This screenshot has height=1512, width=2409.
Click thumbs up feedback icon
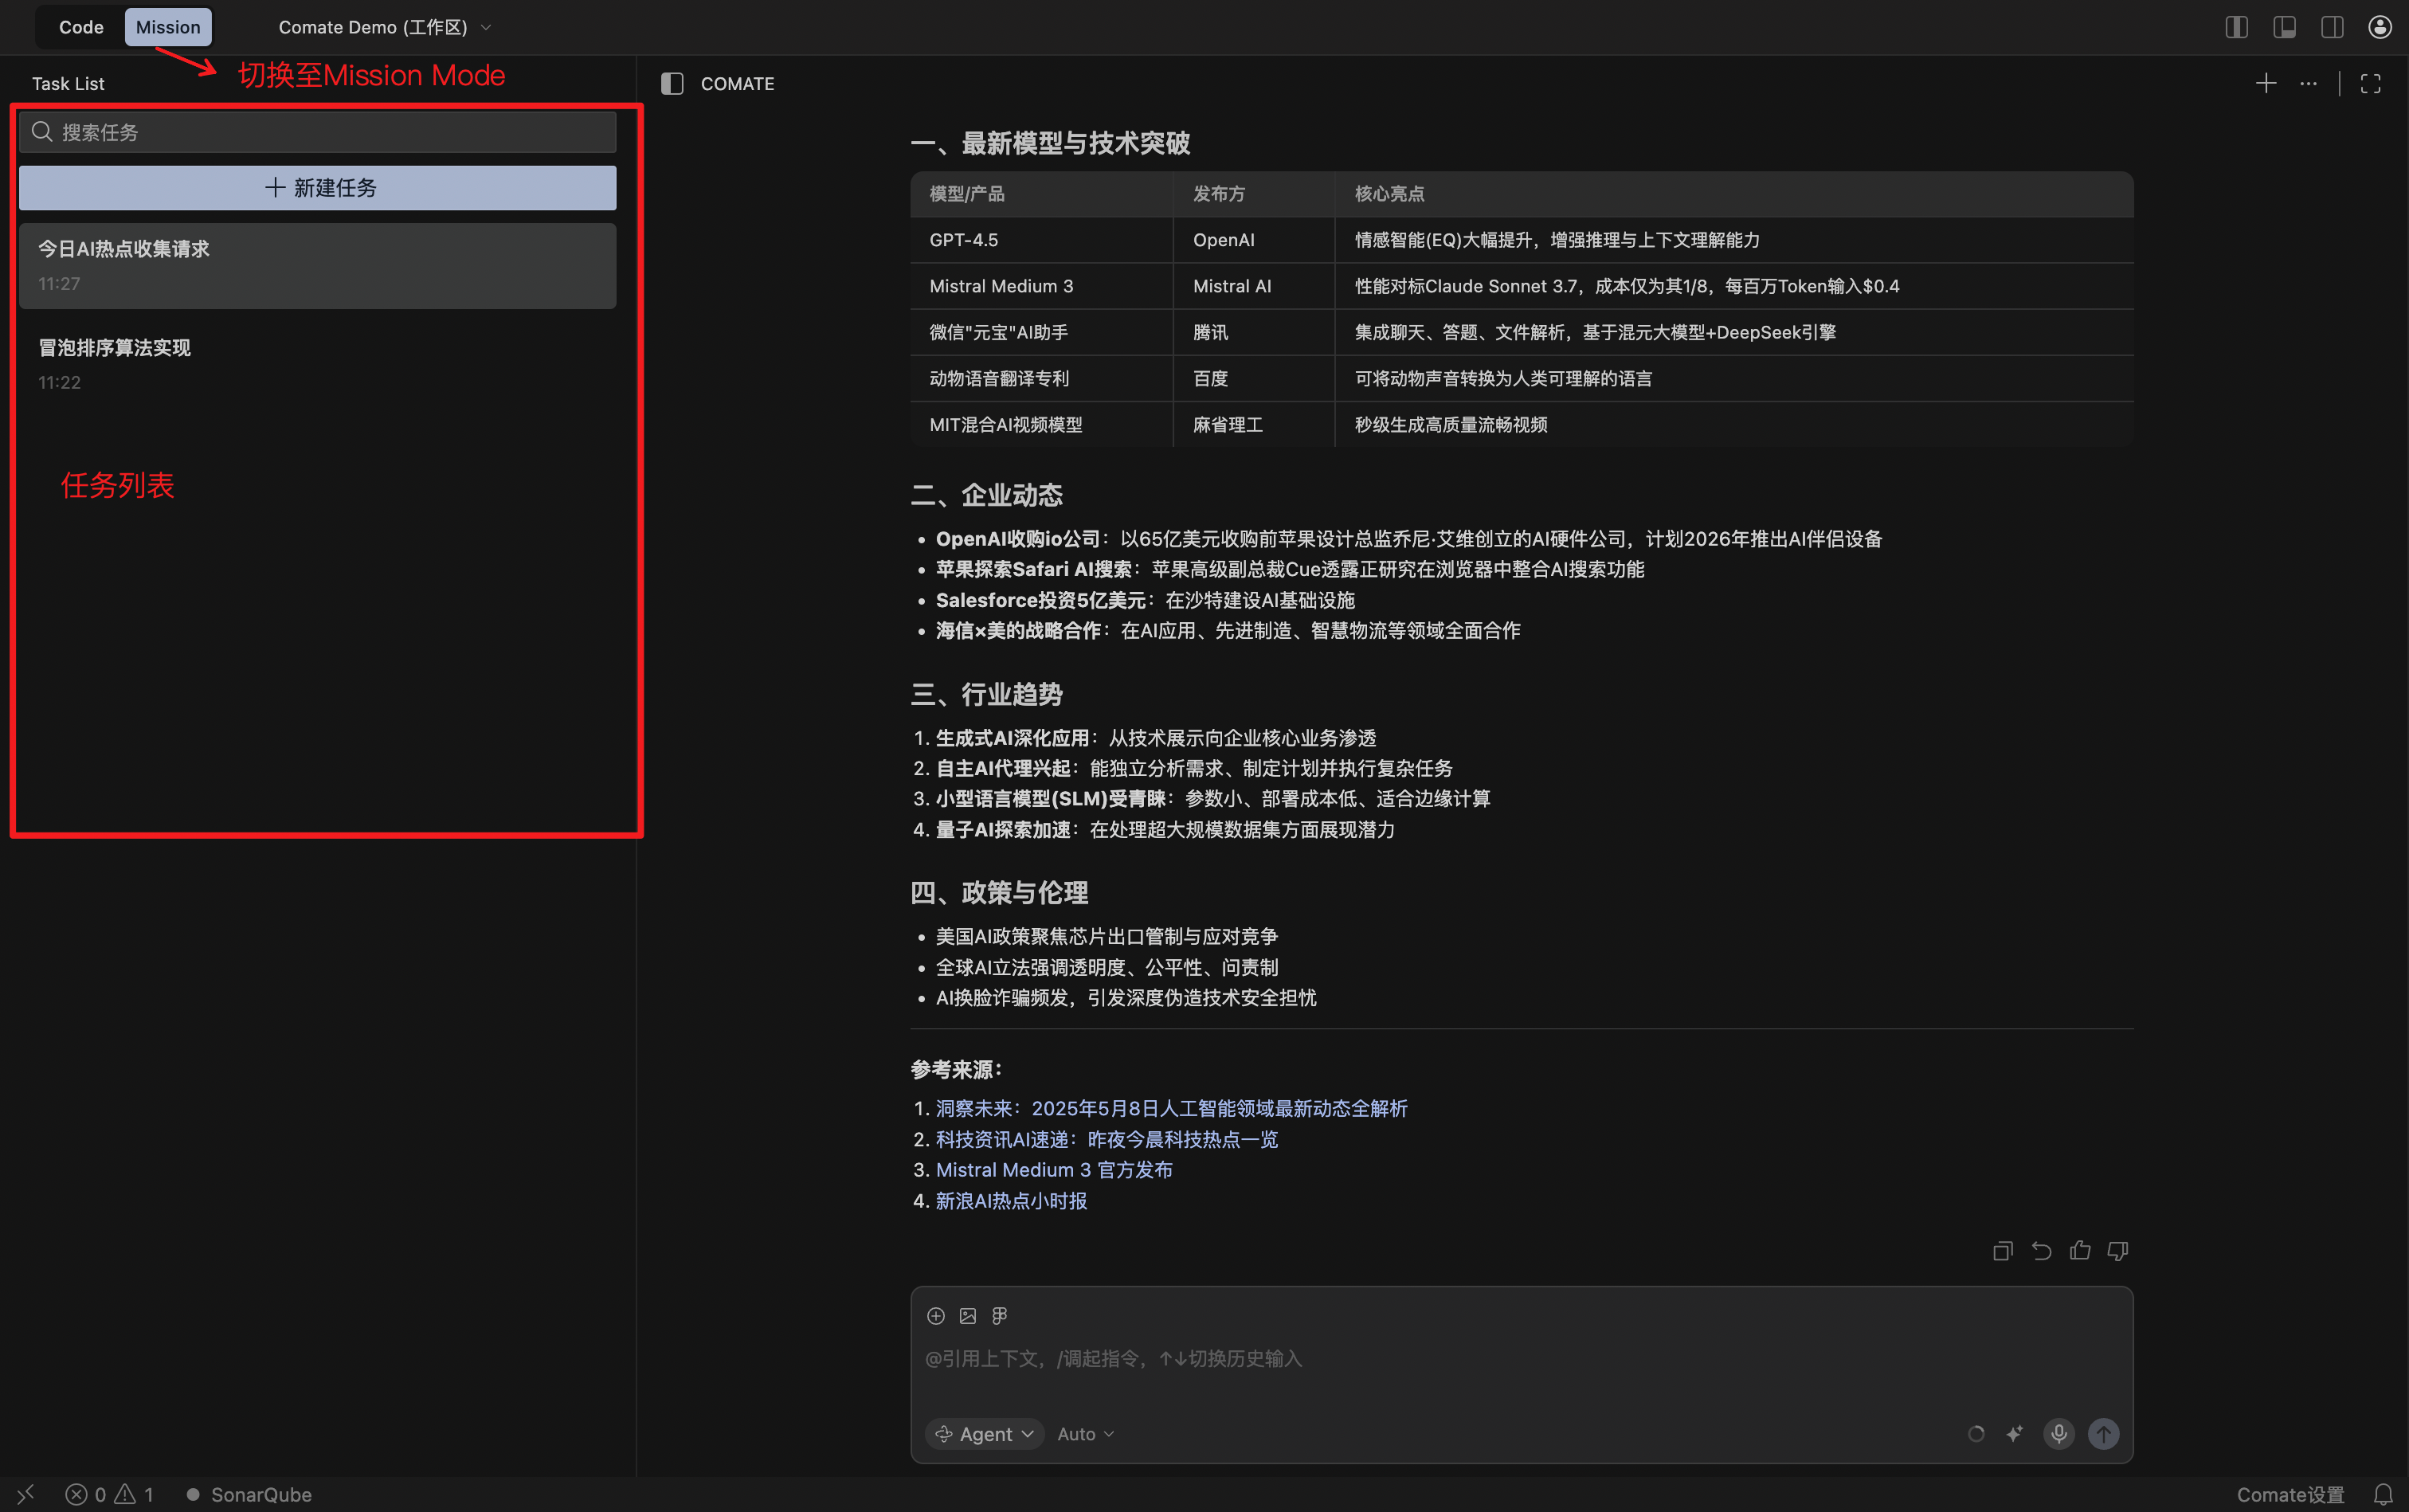point(2080,1250)
